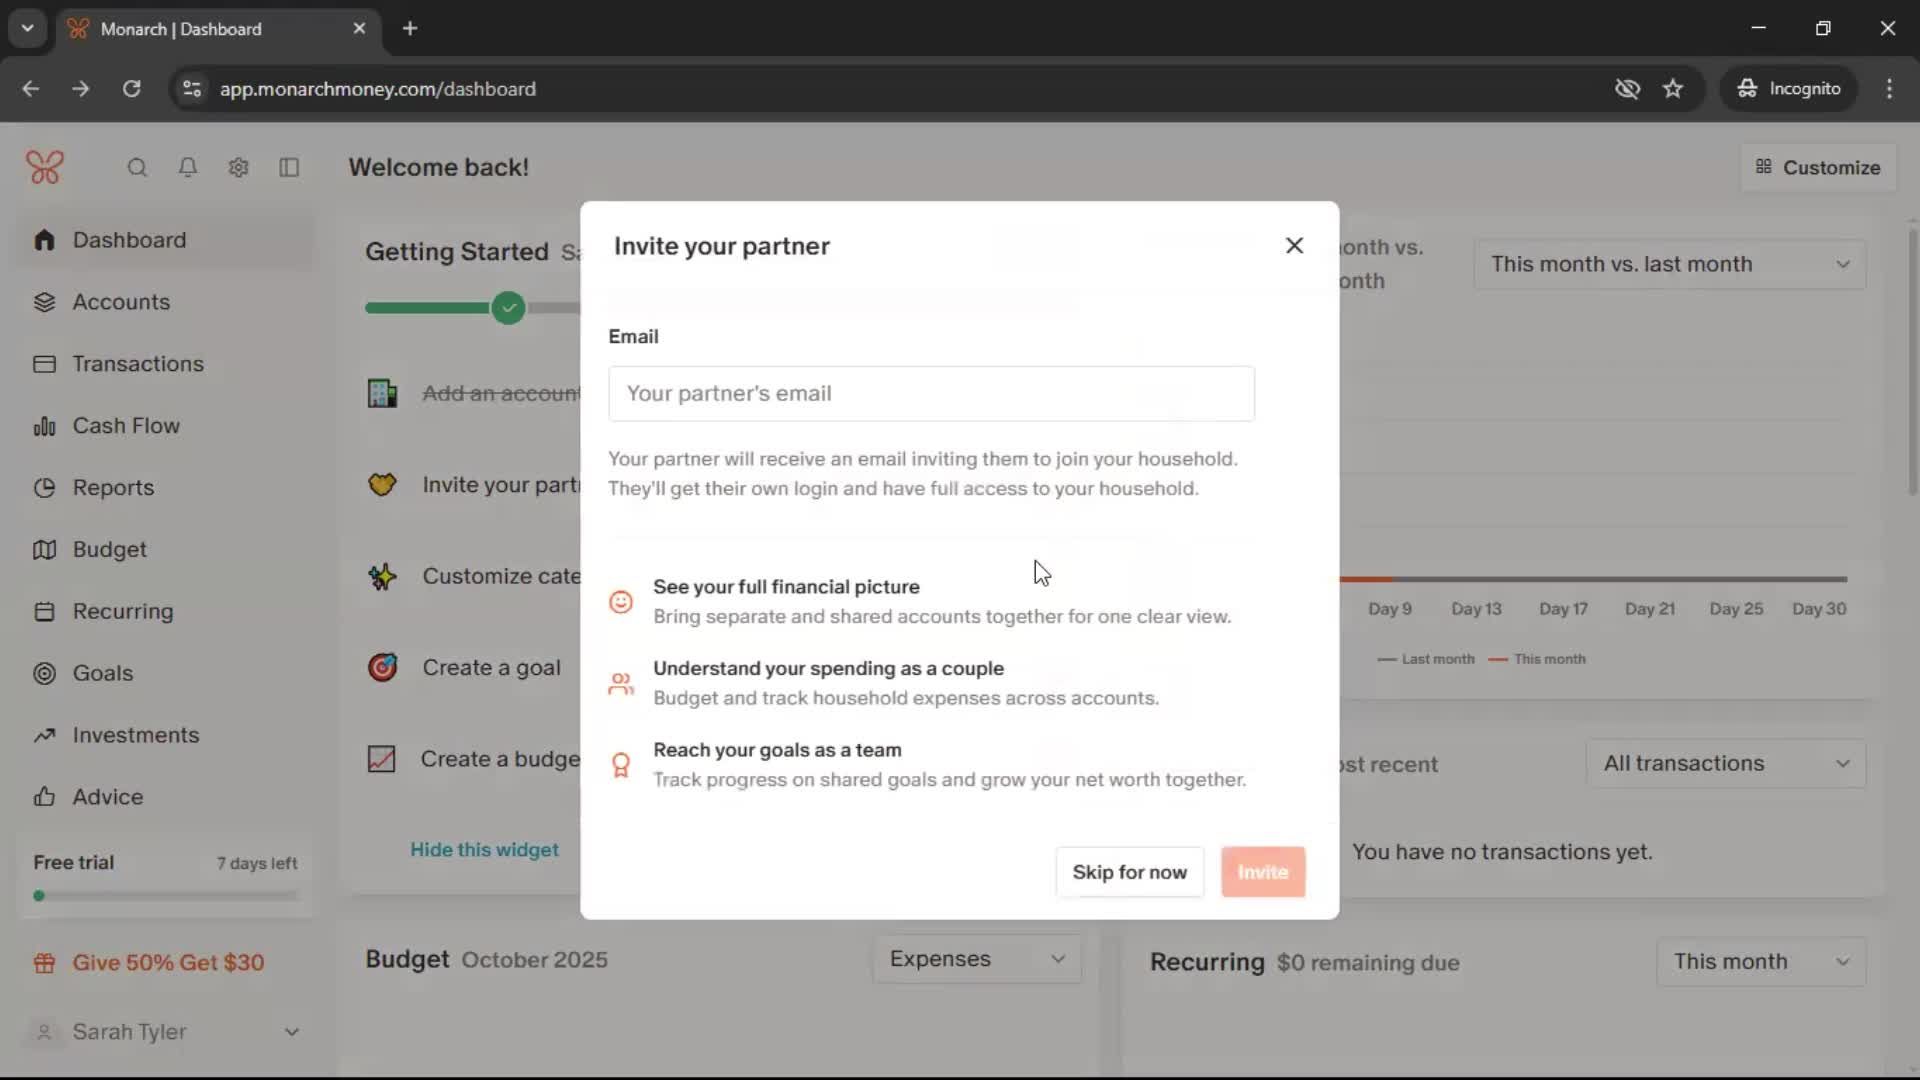Collapse sidebar with the panel icon
1920x1080 pixels.
[289, 167]
